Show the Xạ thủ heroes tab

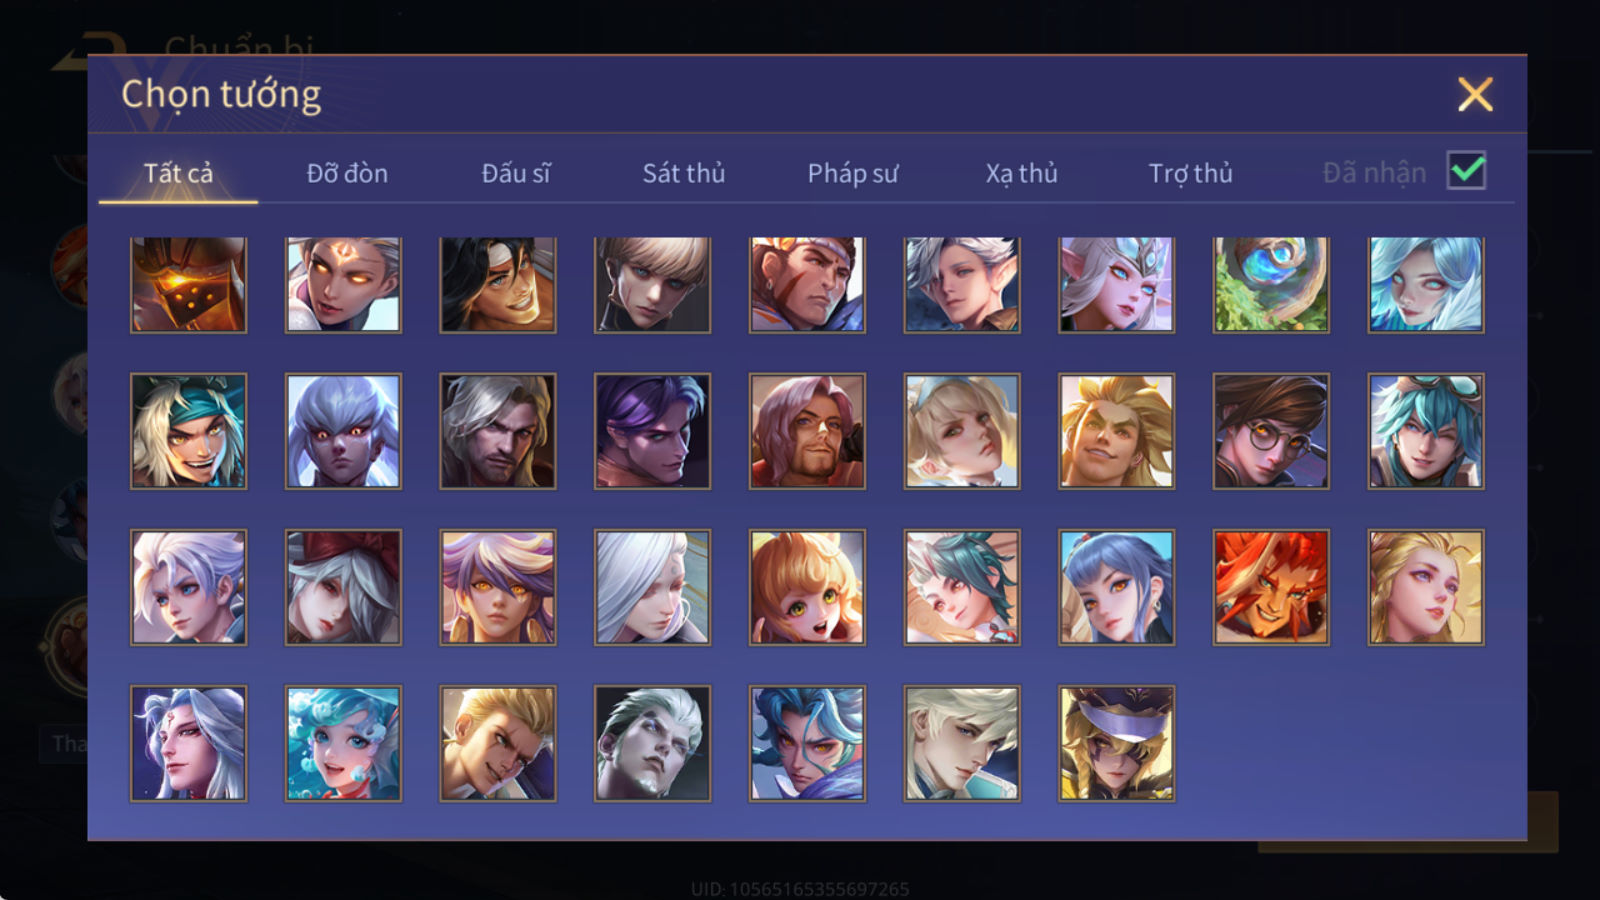click(x=1021, y=173)
